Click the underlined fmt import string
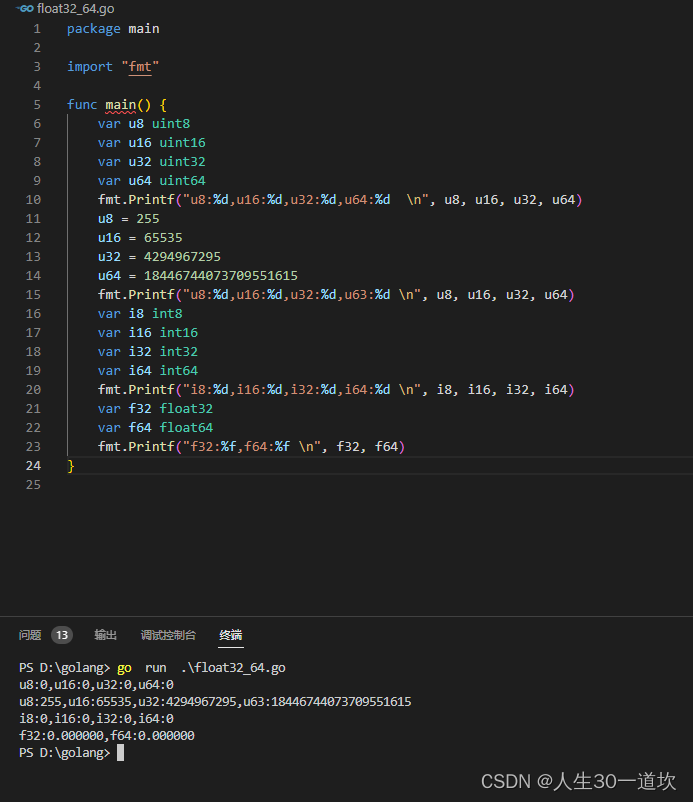 (140, 66)
